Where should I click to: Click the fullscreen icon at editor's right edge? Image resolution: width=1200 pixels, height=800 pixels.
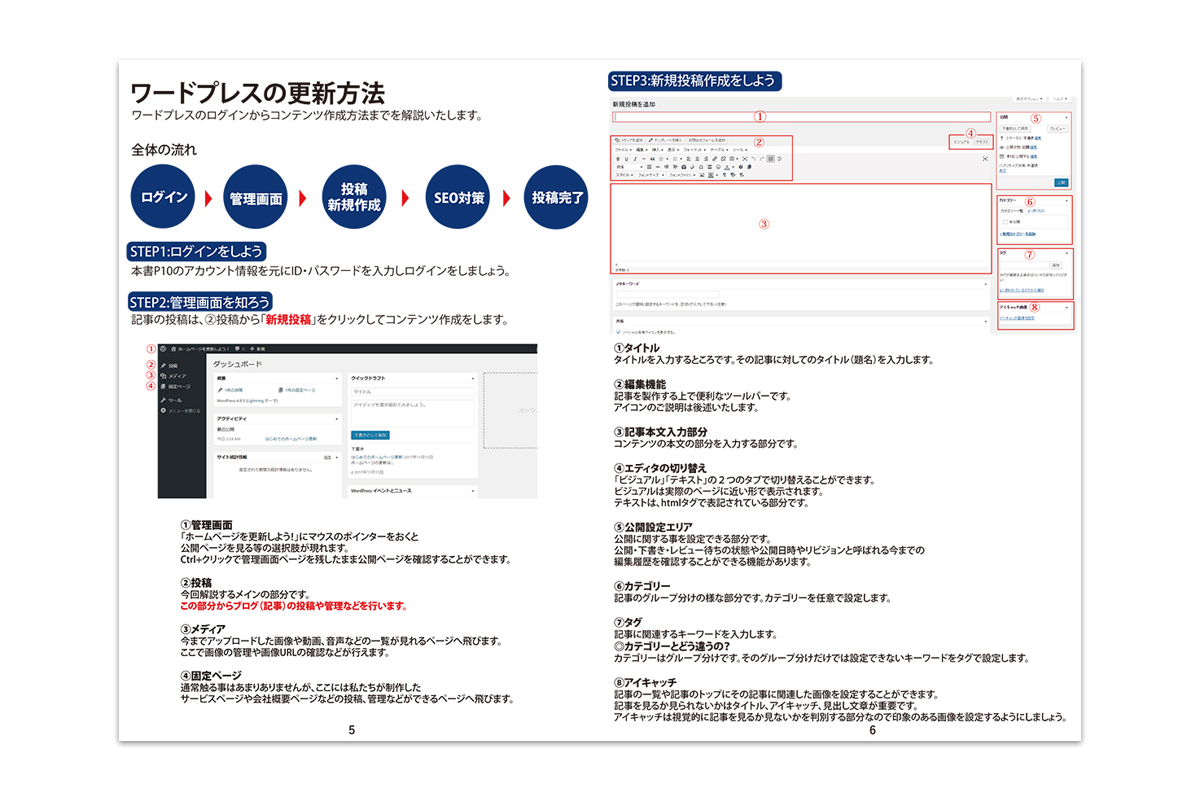984,158
